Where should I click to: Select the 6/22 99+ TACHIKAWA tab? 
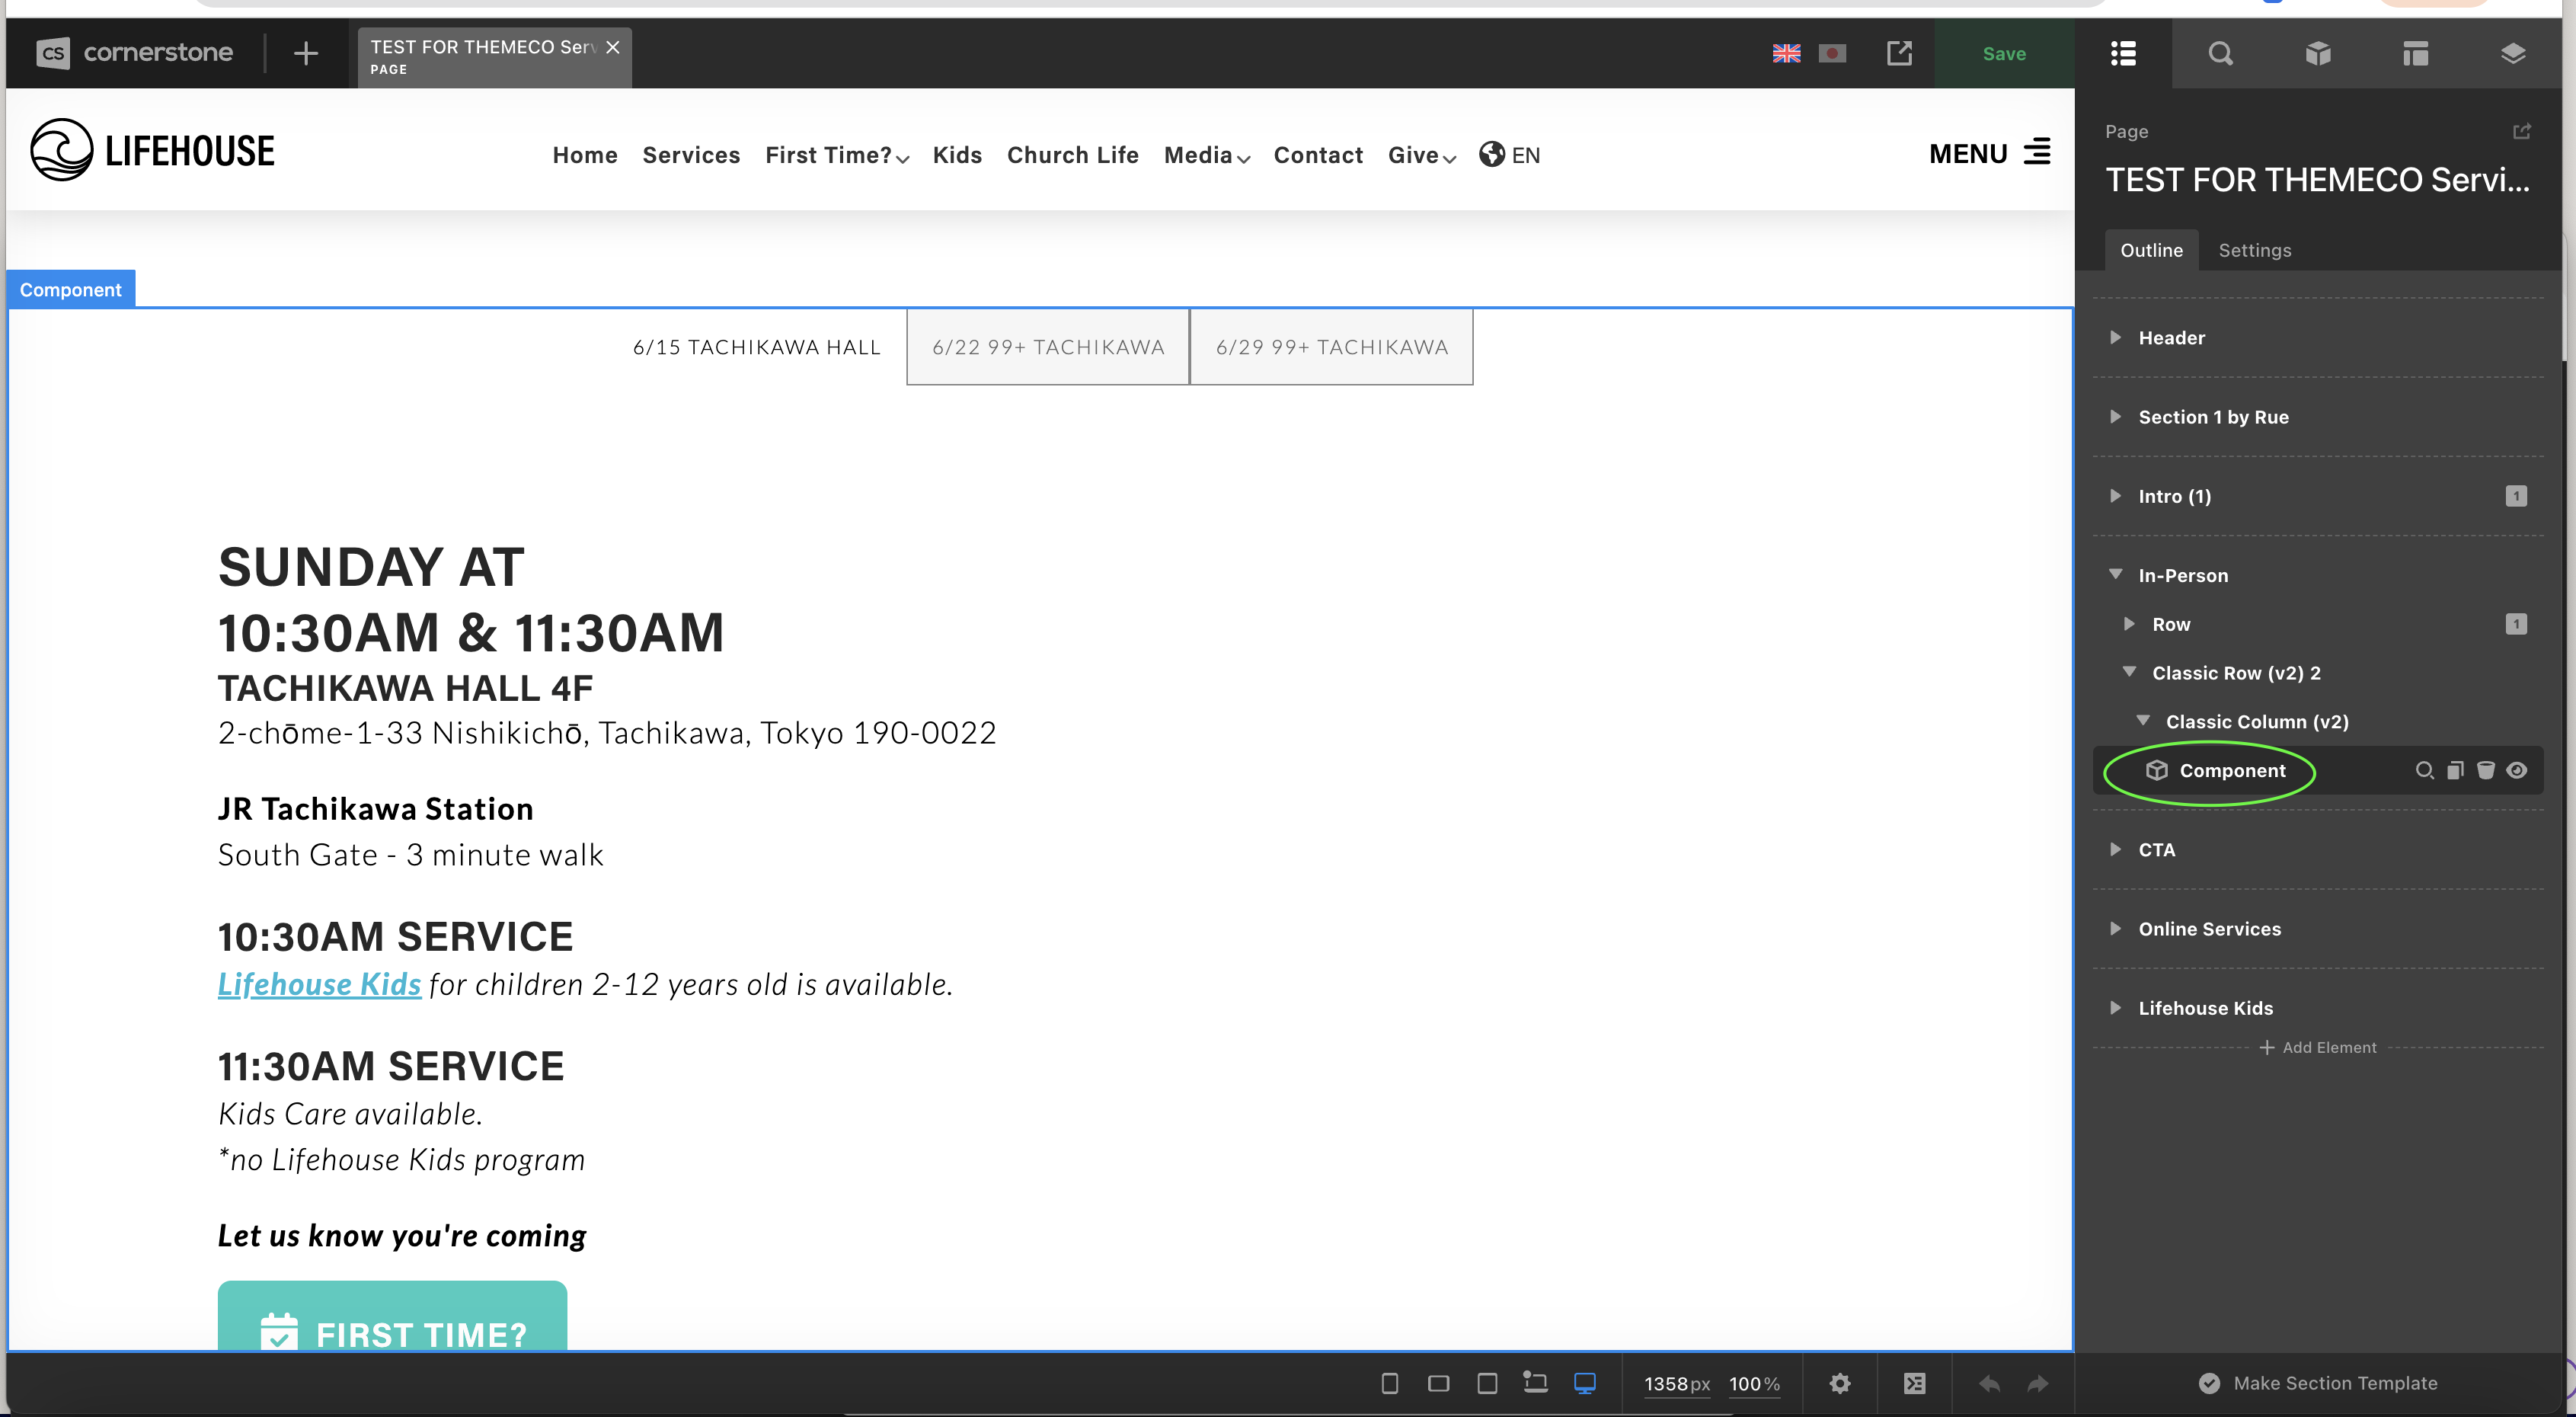(x=1047, y=347)
